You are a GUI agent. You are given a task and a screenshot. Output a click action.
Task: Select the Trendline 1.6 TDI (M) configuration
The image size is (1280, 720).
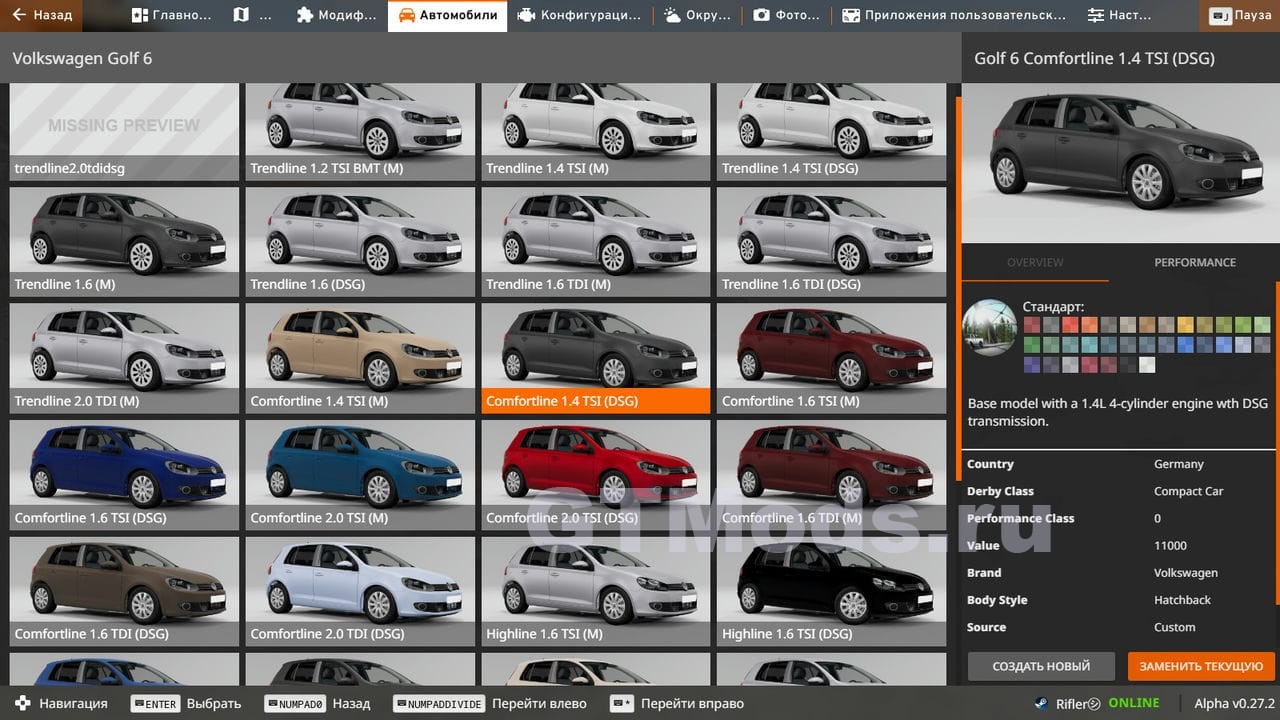[x=596, y=242]
